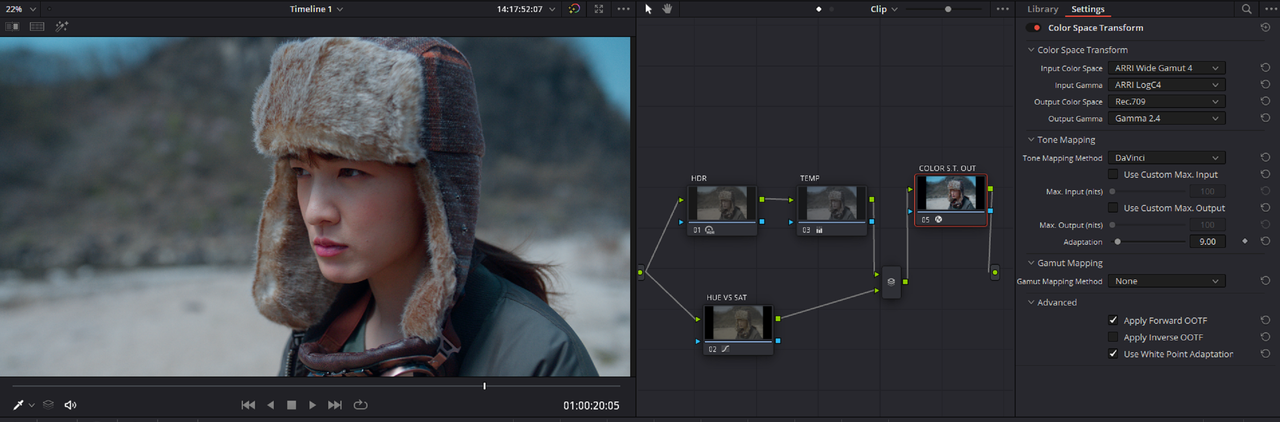This screenshot has height=422, width=1280.
Task: Jump to the last frame
Action: pyautogui.click(x=335, y=405)
